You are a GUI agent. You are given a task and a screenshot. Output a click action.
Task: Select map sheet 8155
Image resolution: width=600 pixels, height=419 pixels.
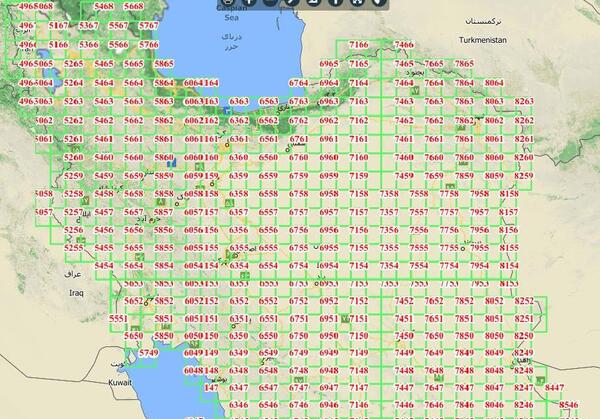(509, 248)
